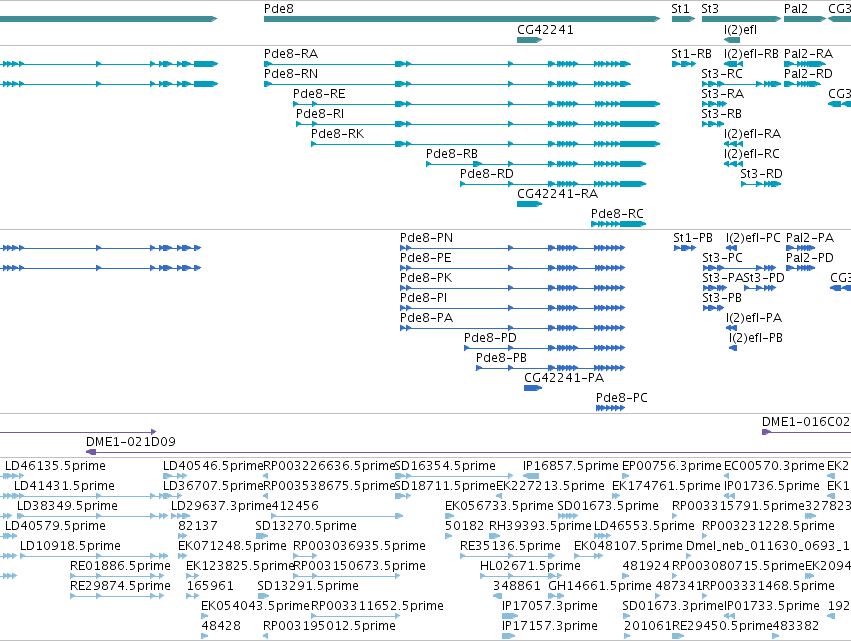Select protein l(2)efl-PB

tap(733, 348)
